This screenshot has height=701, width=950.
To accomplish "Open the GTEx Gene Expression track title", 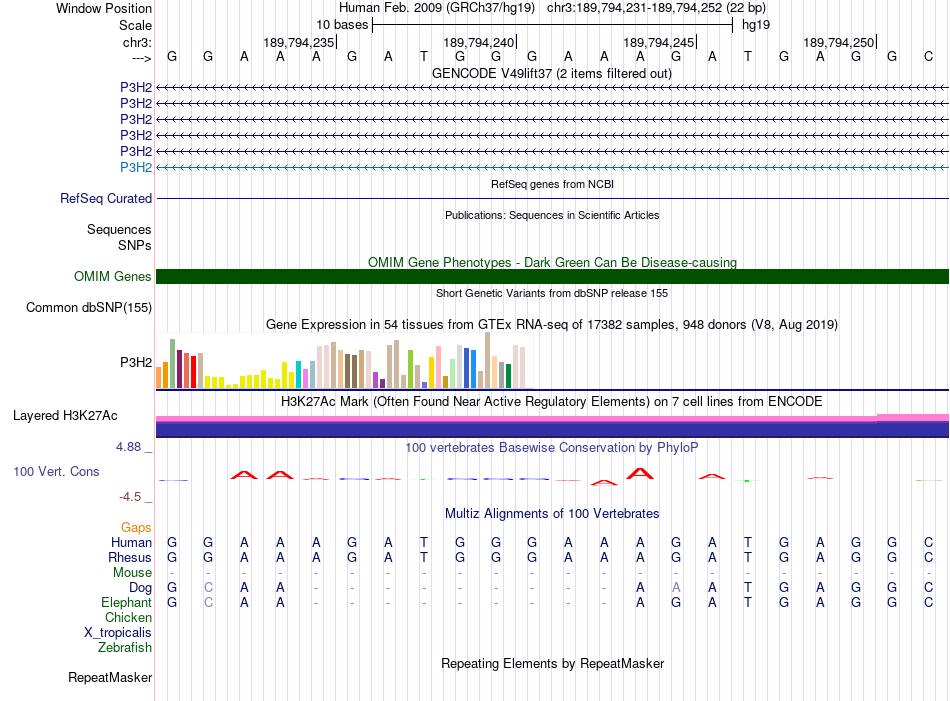I will 552,325.
